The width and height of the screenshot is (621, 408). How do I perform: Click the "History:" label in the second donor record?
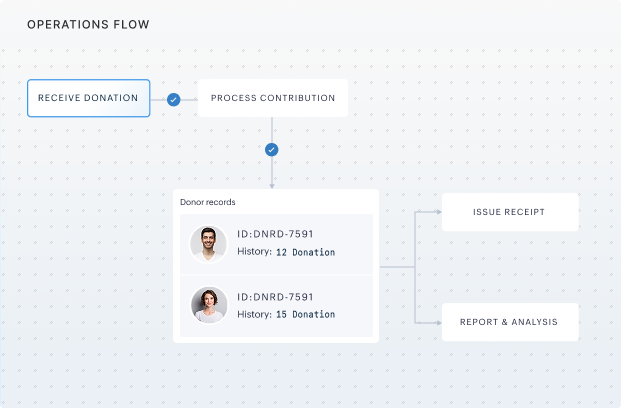pyautogui.click(x=254, y=314)
